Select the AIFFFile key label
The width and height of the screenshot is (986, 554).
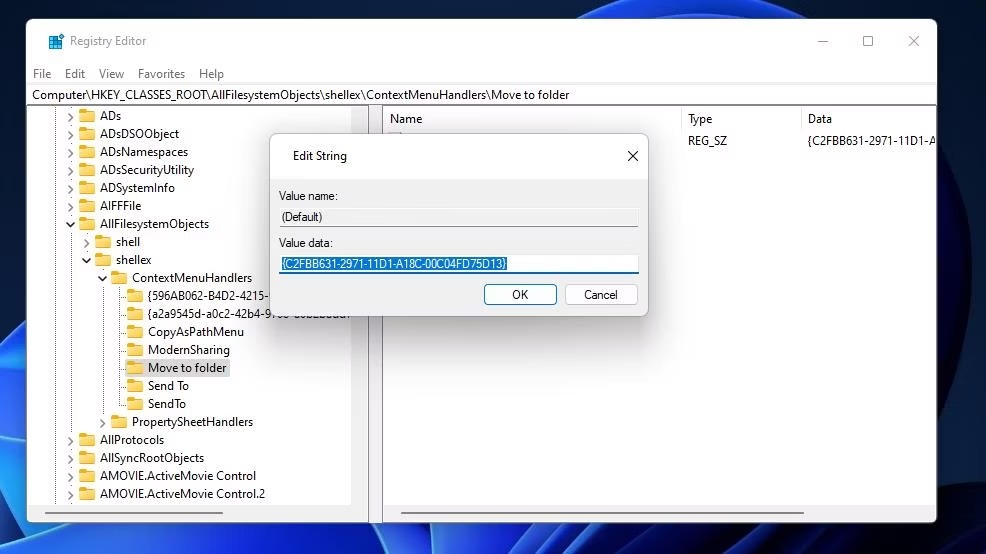[x=120, y=206]
